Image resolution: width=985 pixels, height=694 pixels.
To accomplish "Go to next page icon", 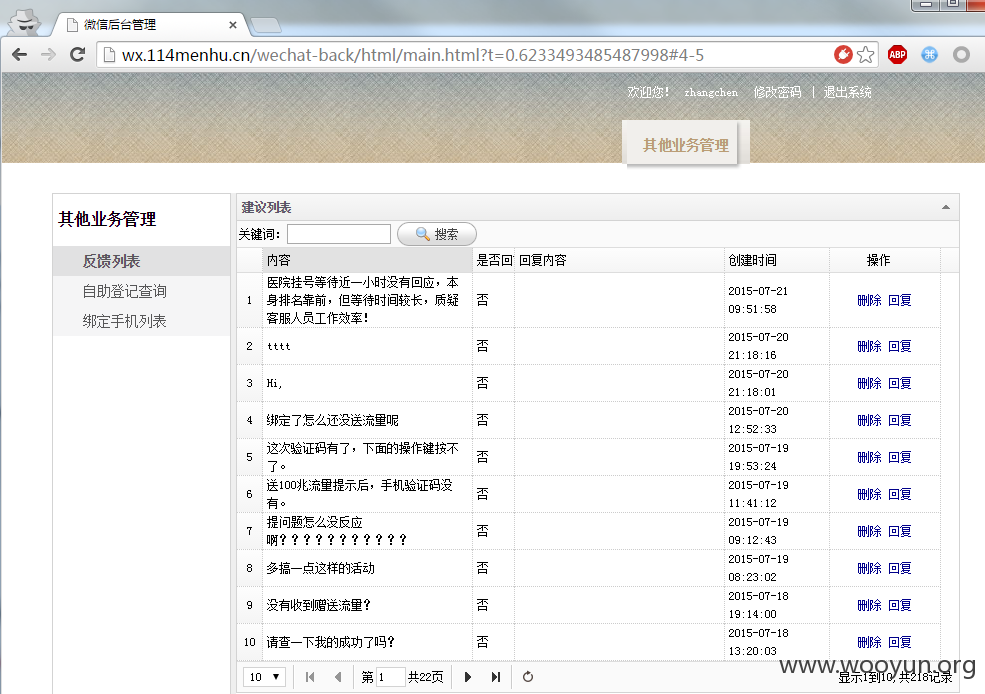I will pyautogui.click(x=467, y=677).
